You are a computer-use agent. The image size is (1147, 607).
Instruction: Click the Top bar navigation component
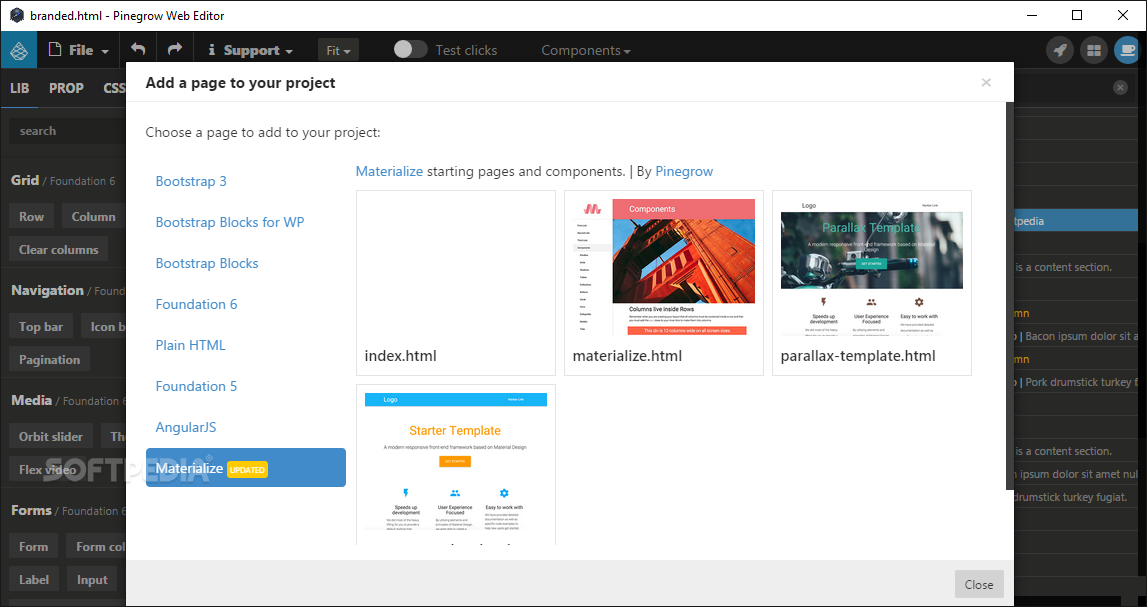coord(41,327)
